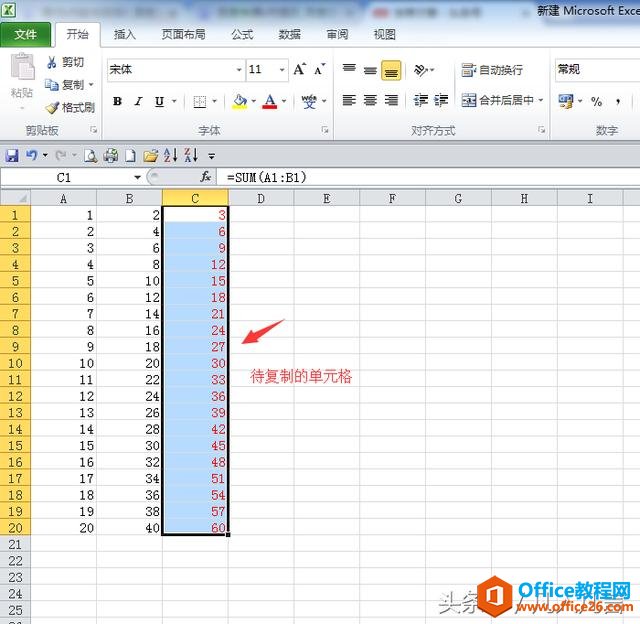Open file folder icon in quick toolbar
Screen dimensions: 640x624
point(150,155)
